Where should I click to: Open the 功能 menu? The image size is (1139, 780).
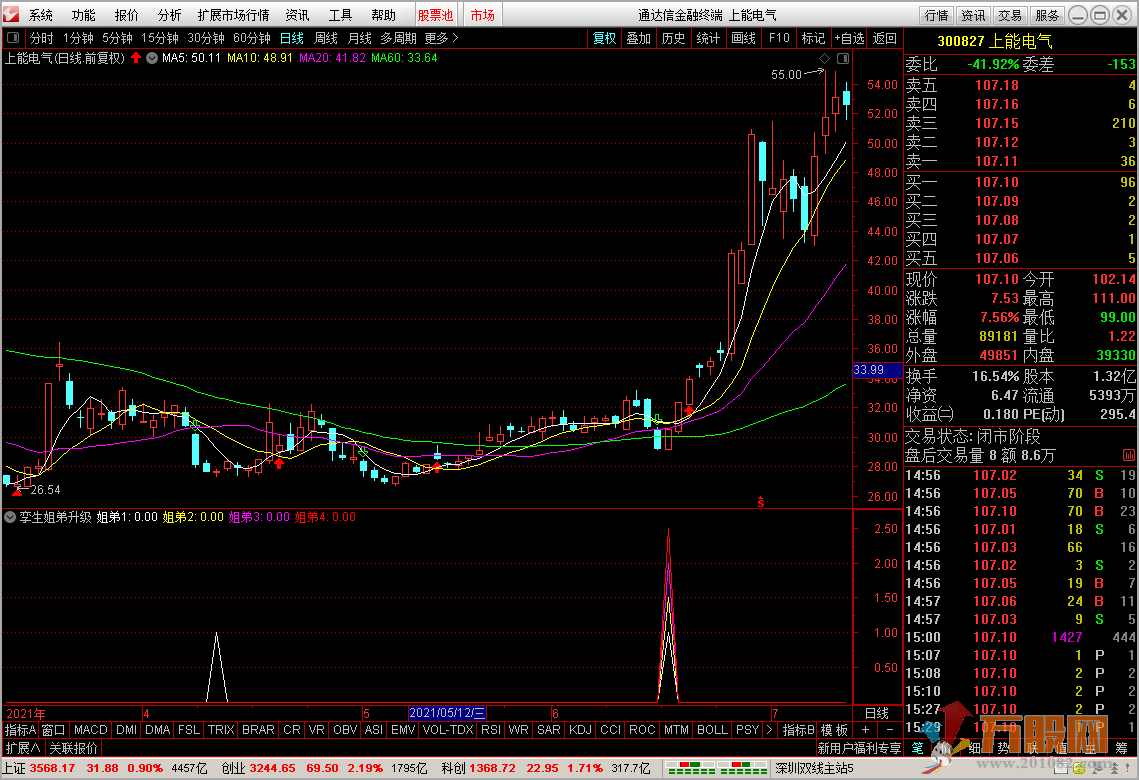coord(84,15)
